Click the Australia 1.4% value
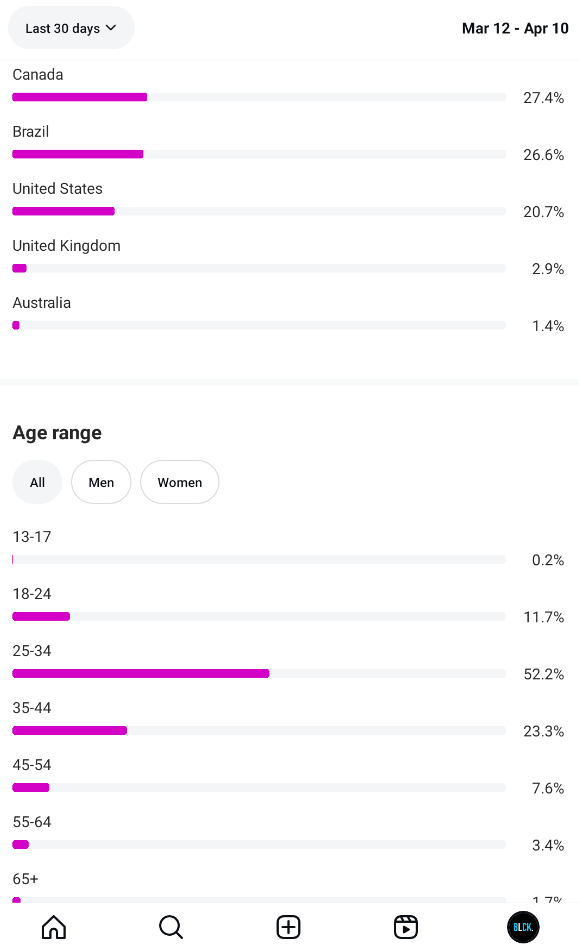 [548, 326]
